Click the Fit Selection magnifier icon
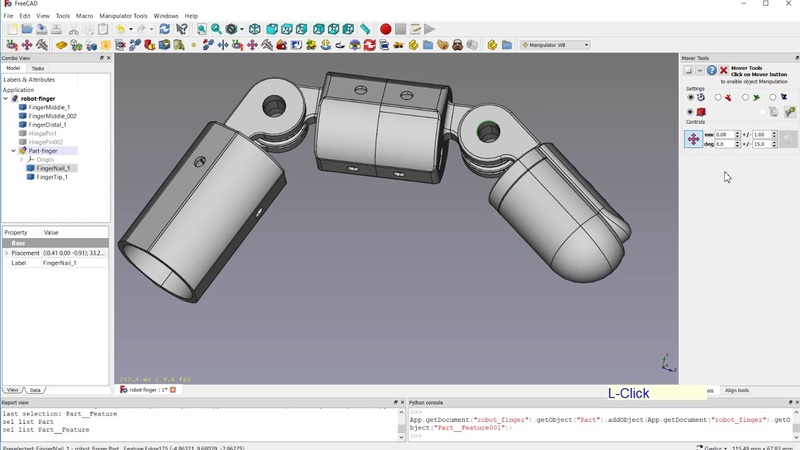The height and width of the screenshot is (450, 800). (216, 29)
